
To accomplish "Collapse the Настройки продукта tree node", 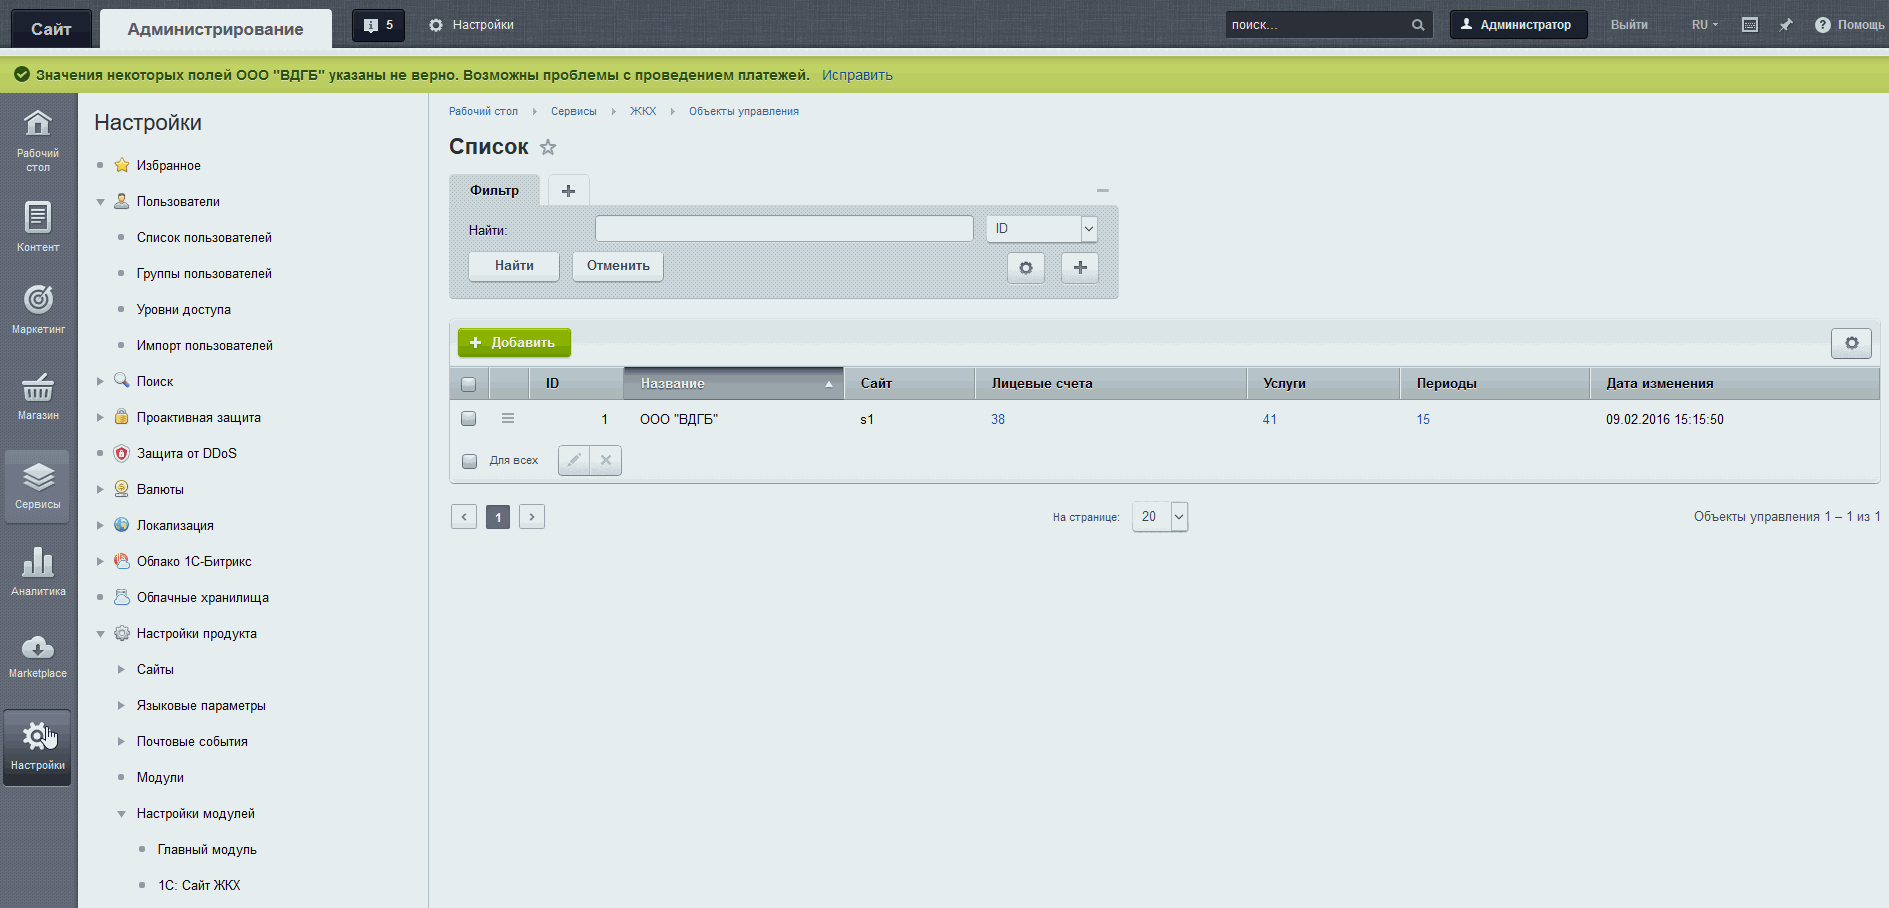I will (x=100, y=634).
